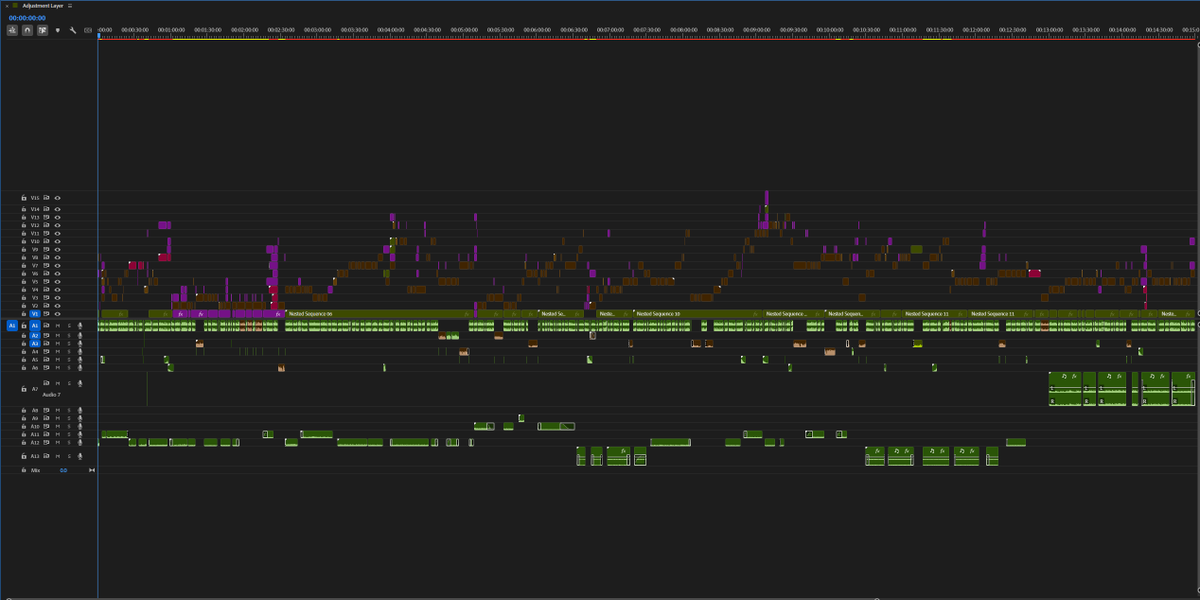The width and height of the screenshot is (1200, 600).
Task: Hide track output of V1
Action: [x=57, y=314]
